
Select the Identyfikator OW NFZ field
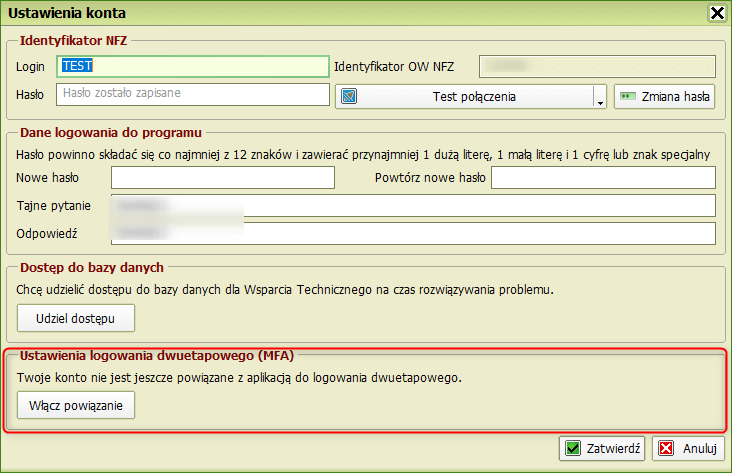pos(598,66)
